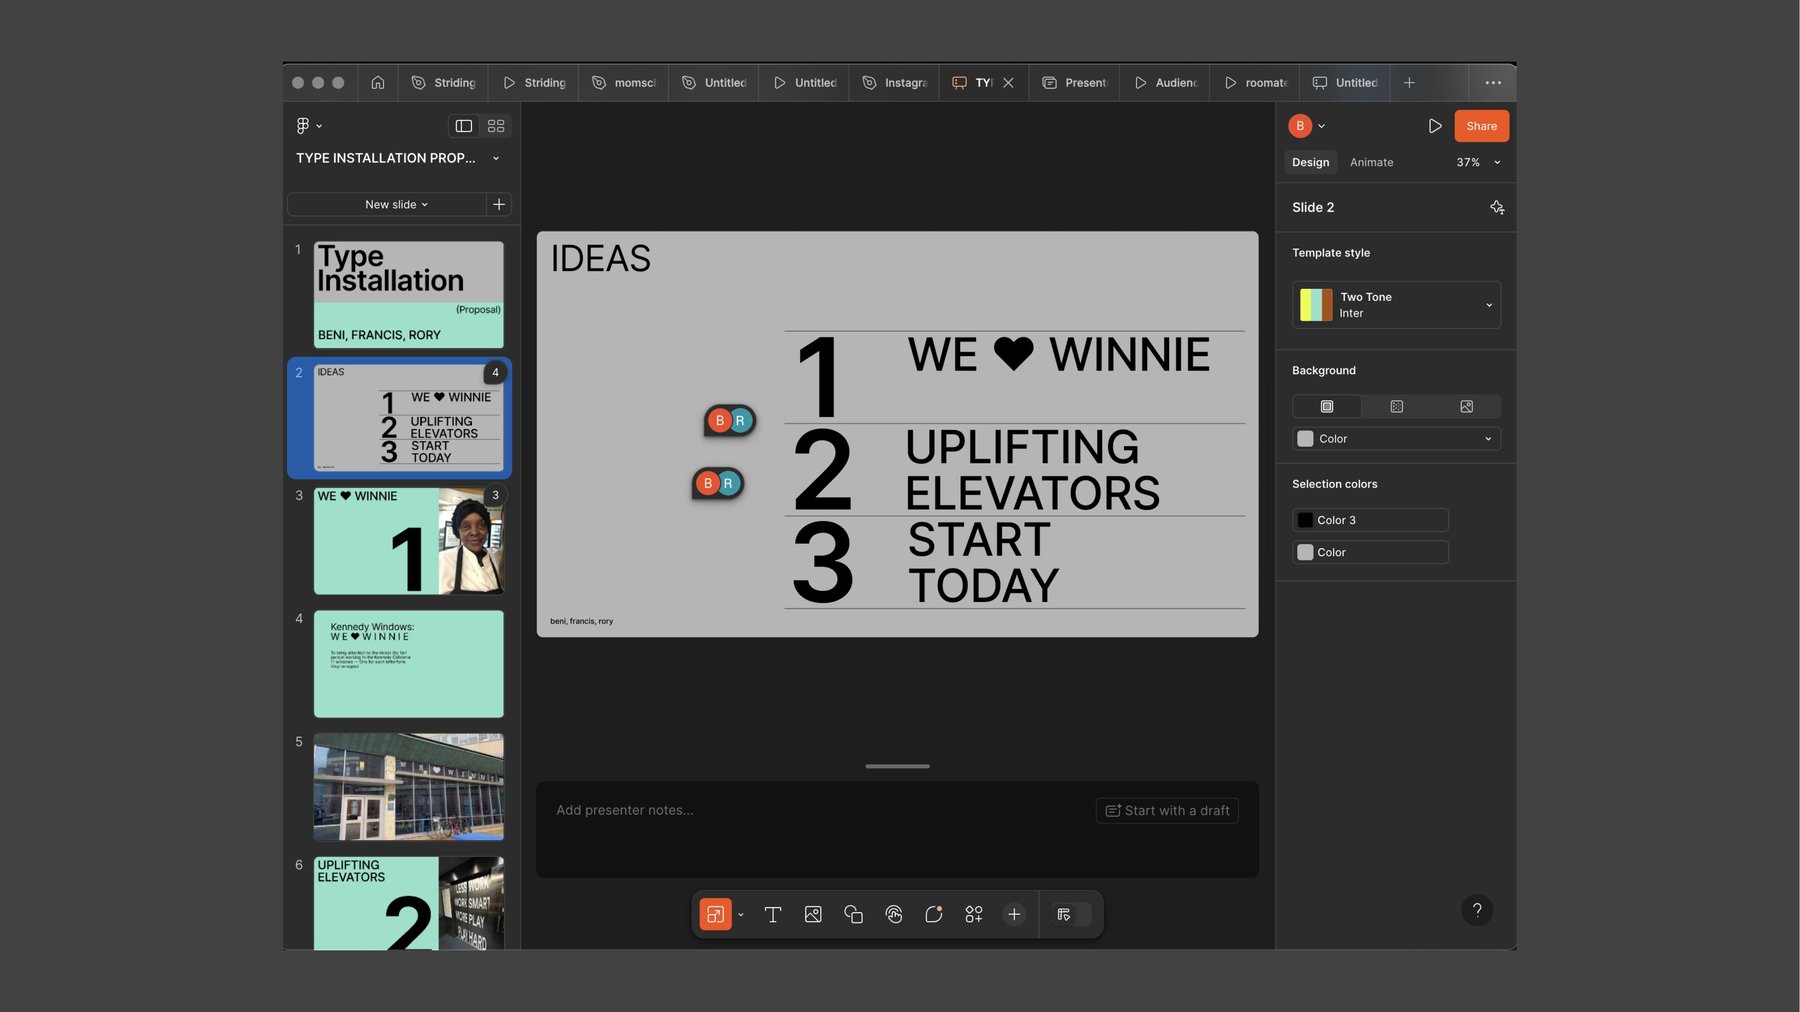
Task: Click the Share button
Action: (1481, 126)
